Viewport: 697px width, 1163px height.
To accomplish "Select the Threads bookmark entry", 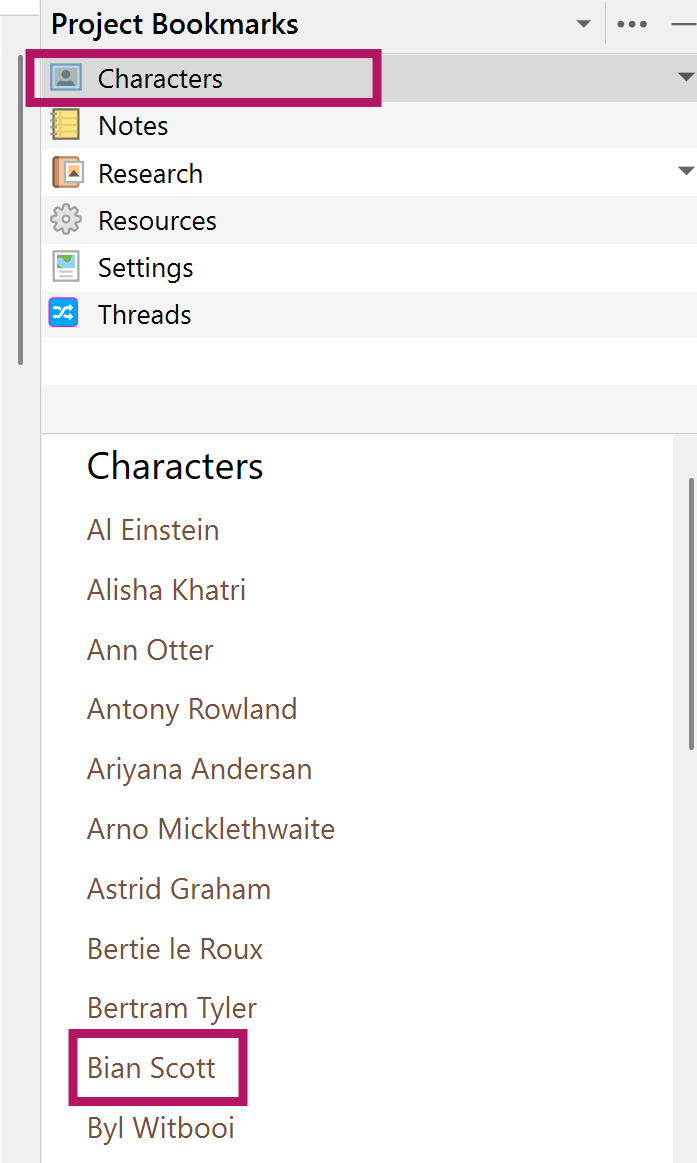I will [x=144, y=315].
